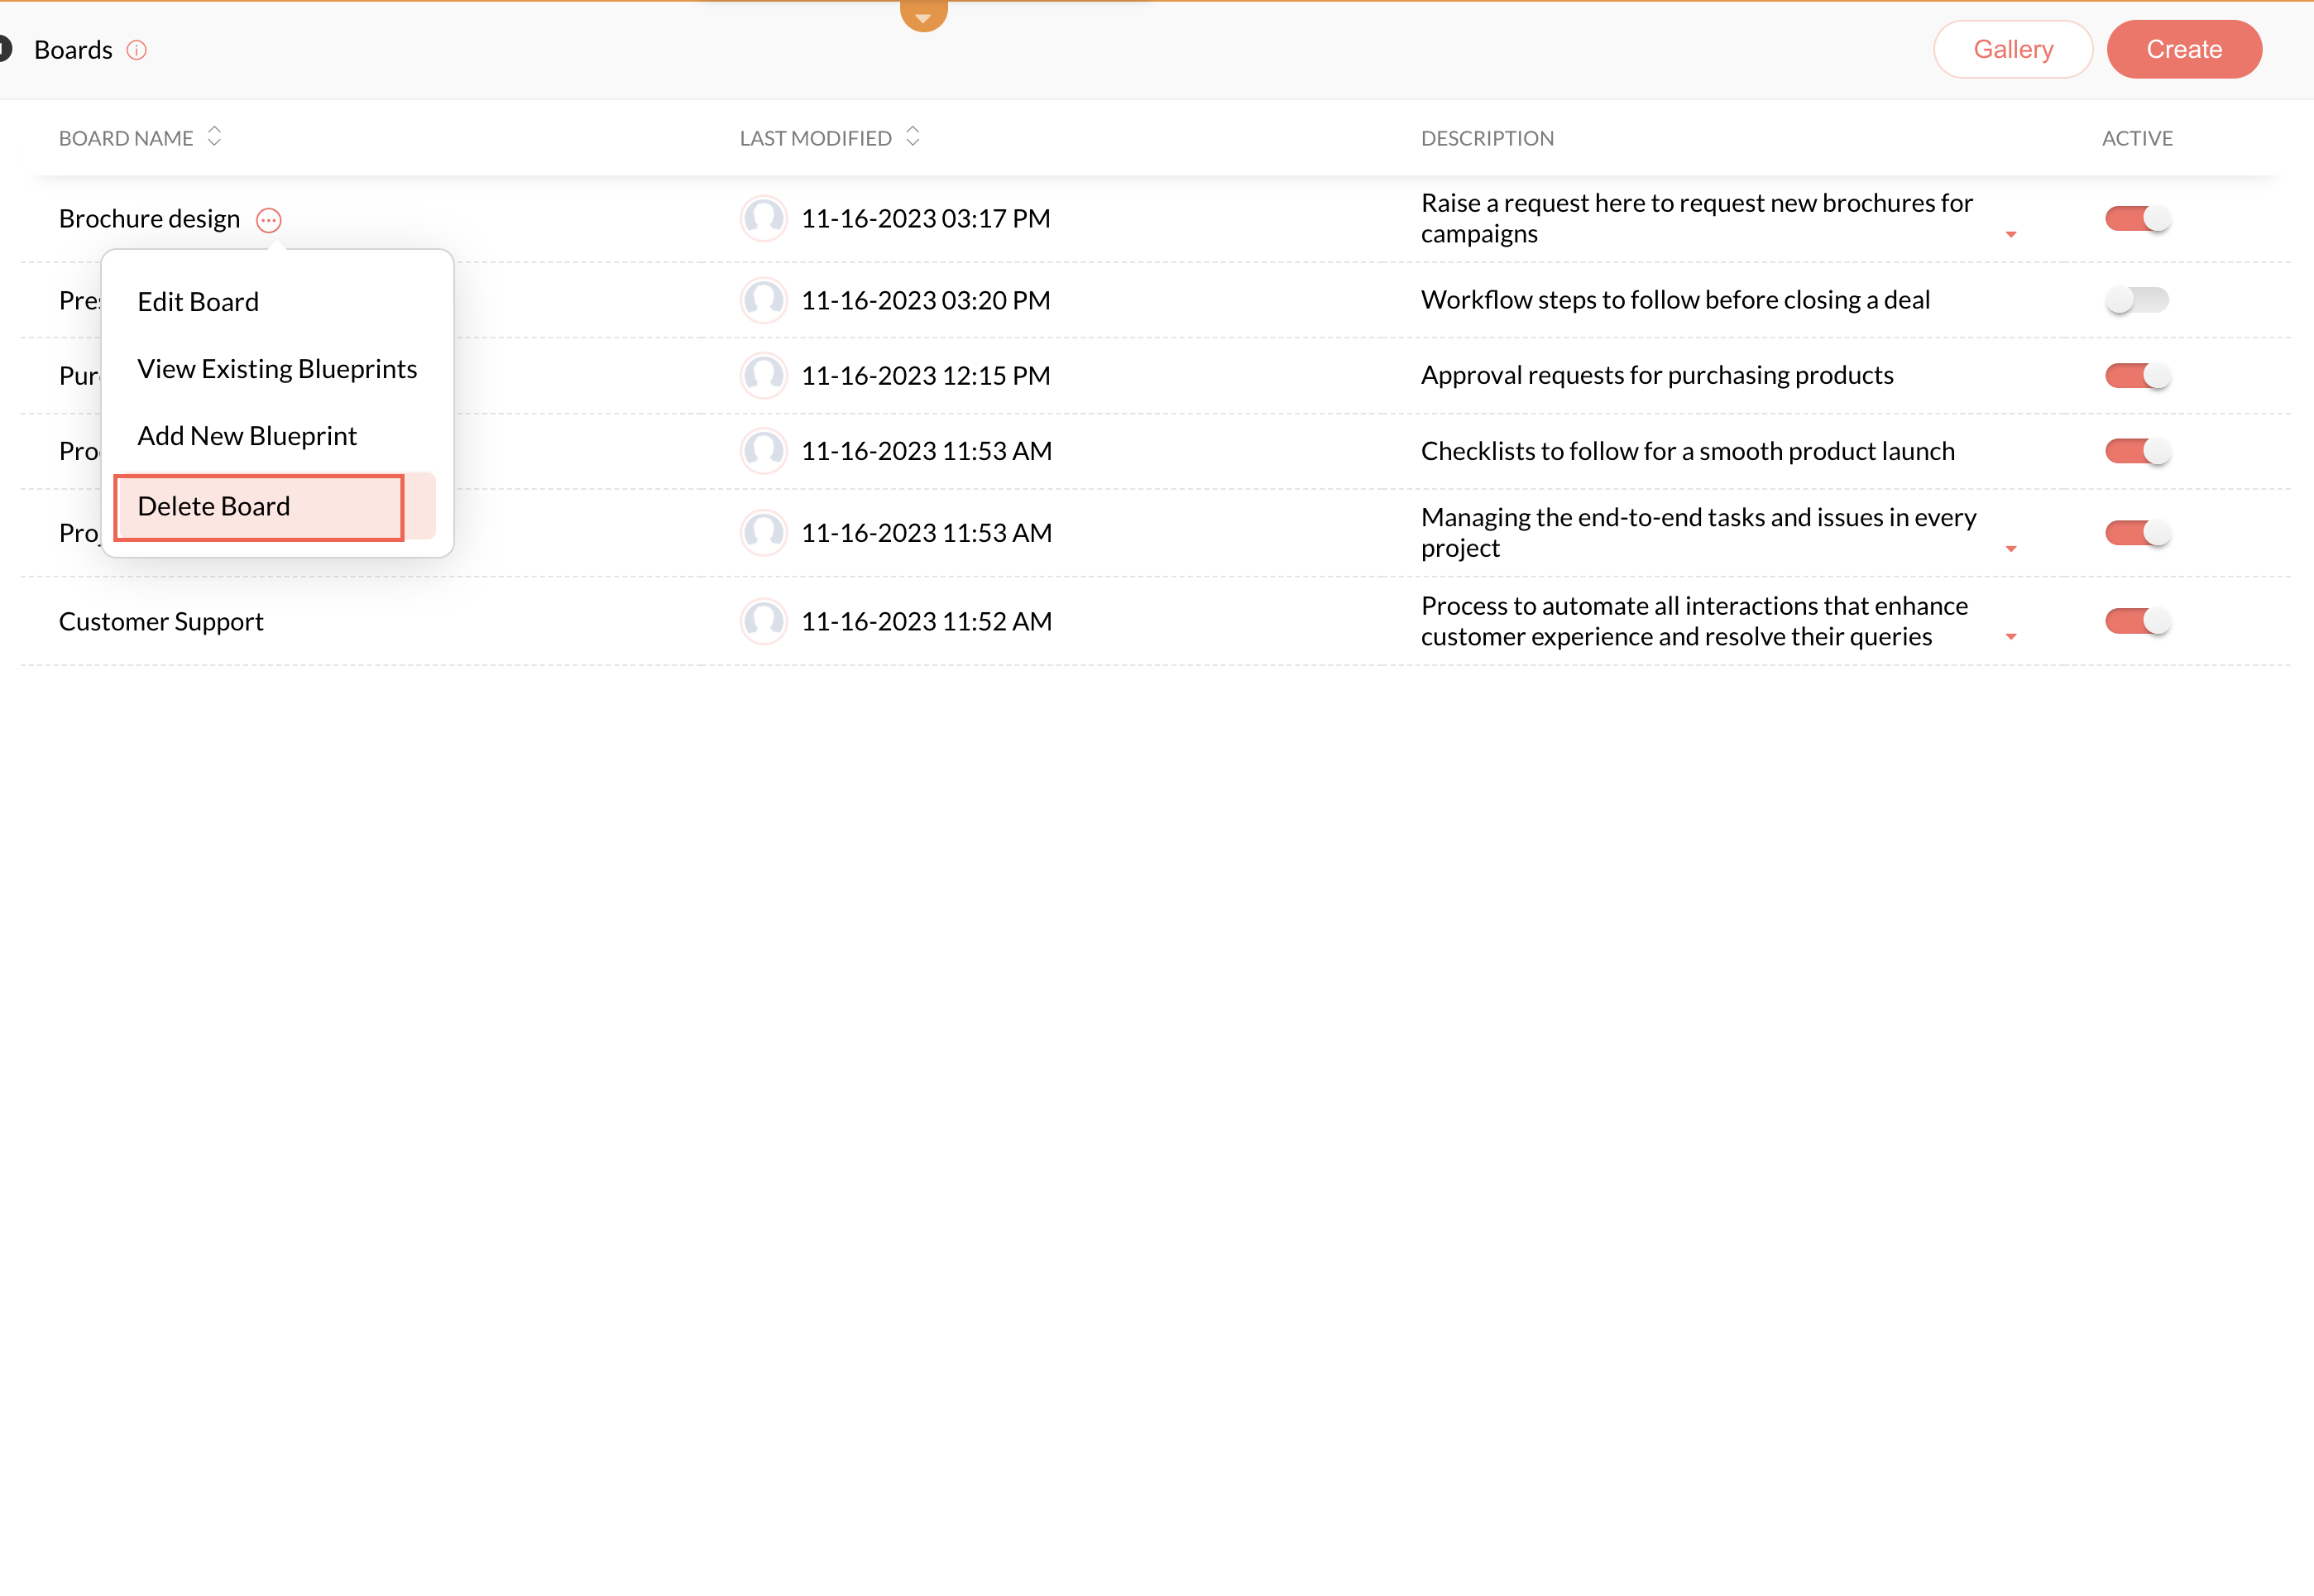Click user avatar on Customer Support row

coord(764,621)
